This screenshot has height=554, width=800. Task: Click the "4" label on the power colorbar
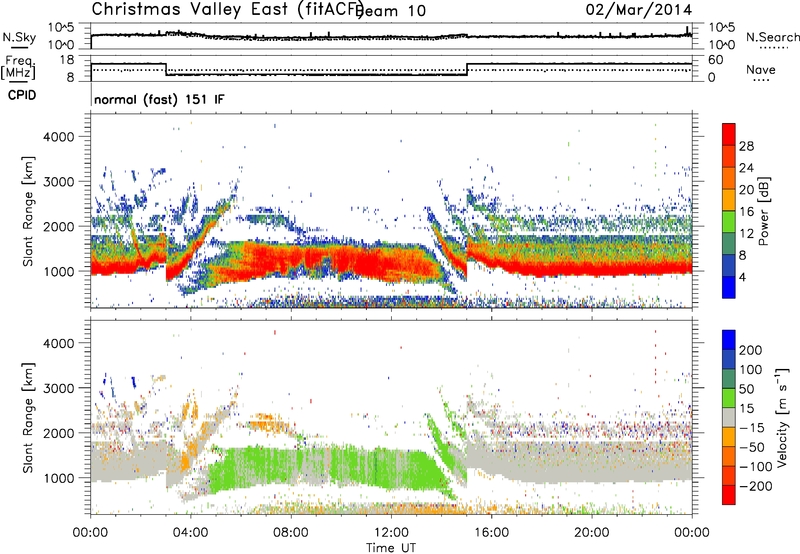point(743,278)
